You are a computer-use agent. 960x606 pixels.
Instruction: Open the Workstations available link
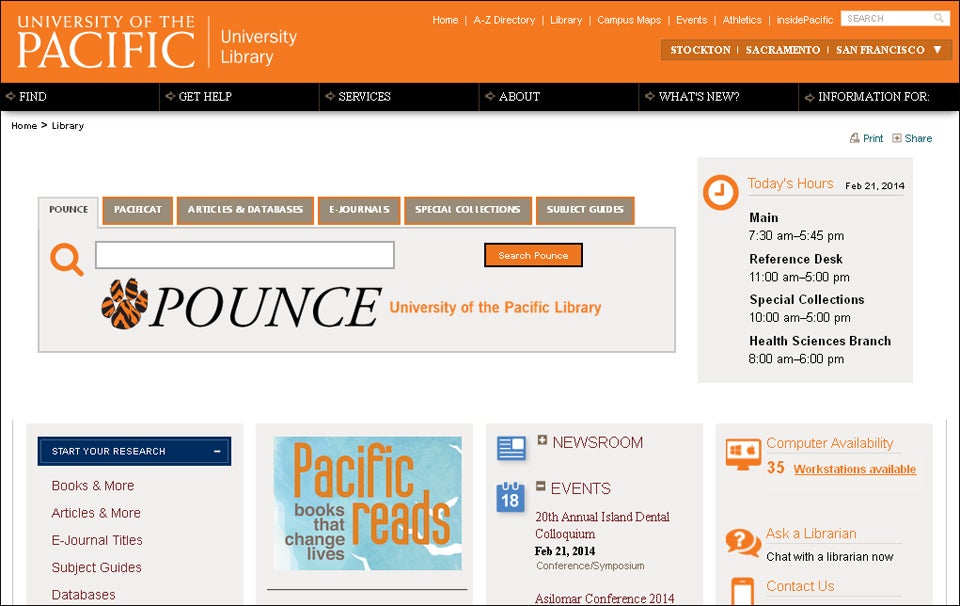[x=852, y=469]
